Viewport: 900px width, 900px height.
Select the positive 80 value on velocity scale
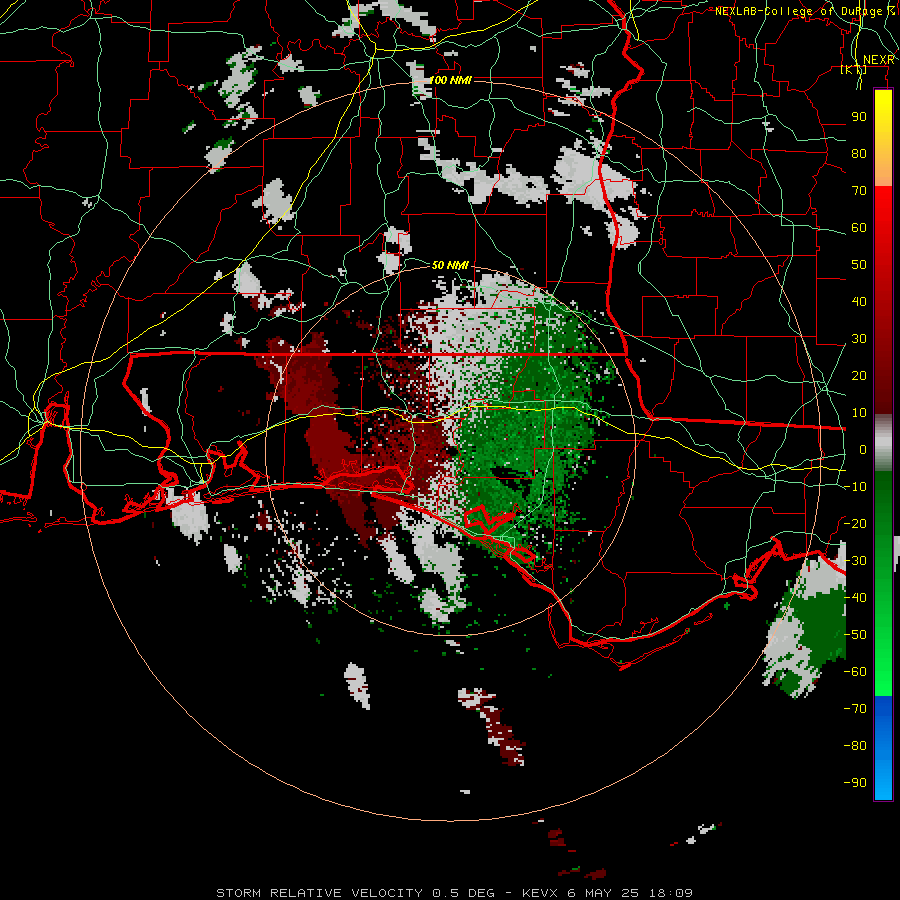click(859, 153)
